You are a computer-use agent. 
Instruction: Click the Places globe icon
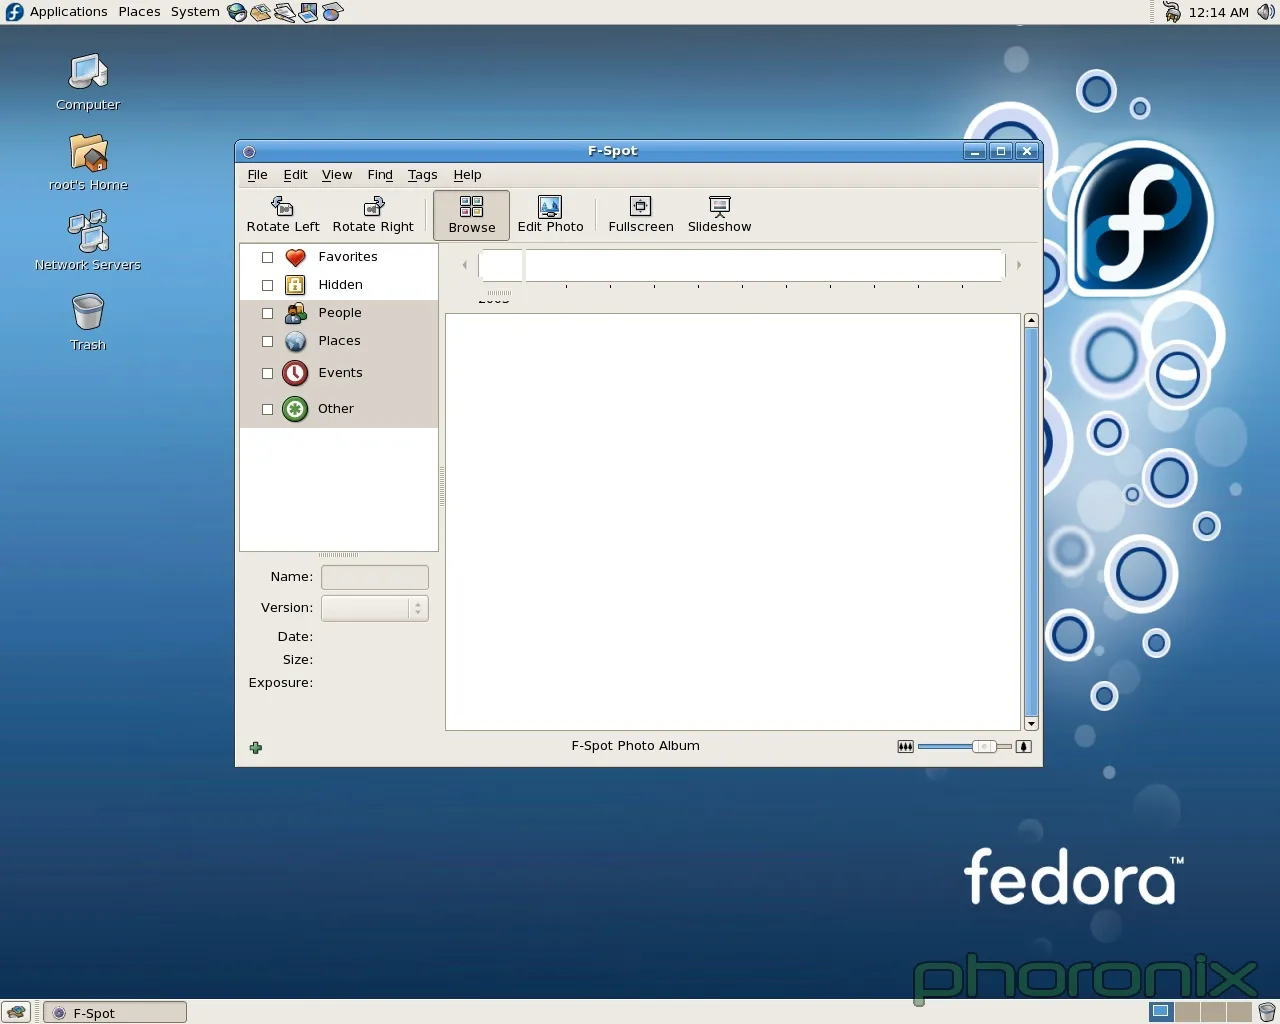295,341
